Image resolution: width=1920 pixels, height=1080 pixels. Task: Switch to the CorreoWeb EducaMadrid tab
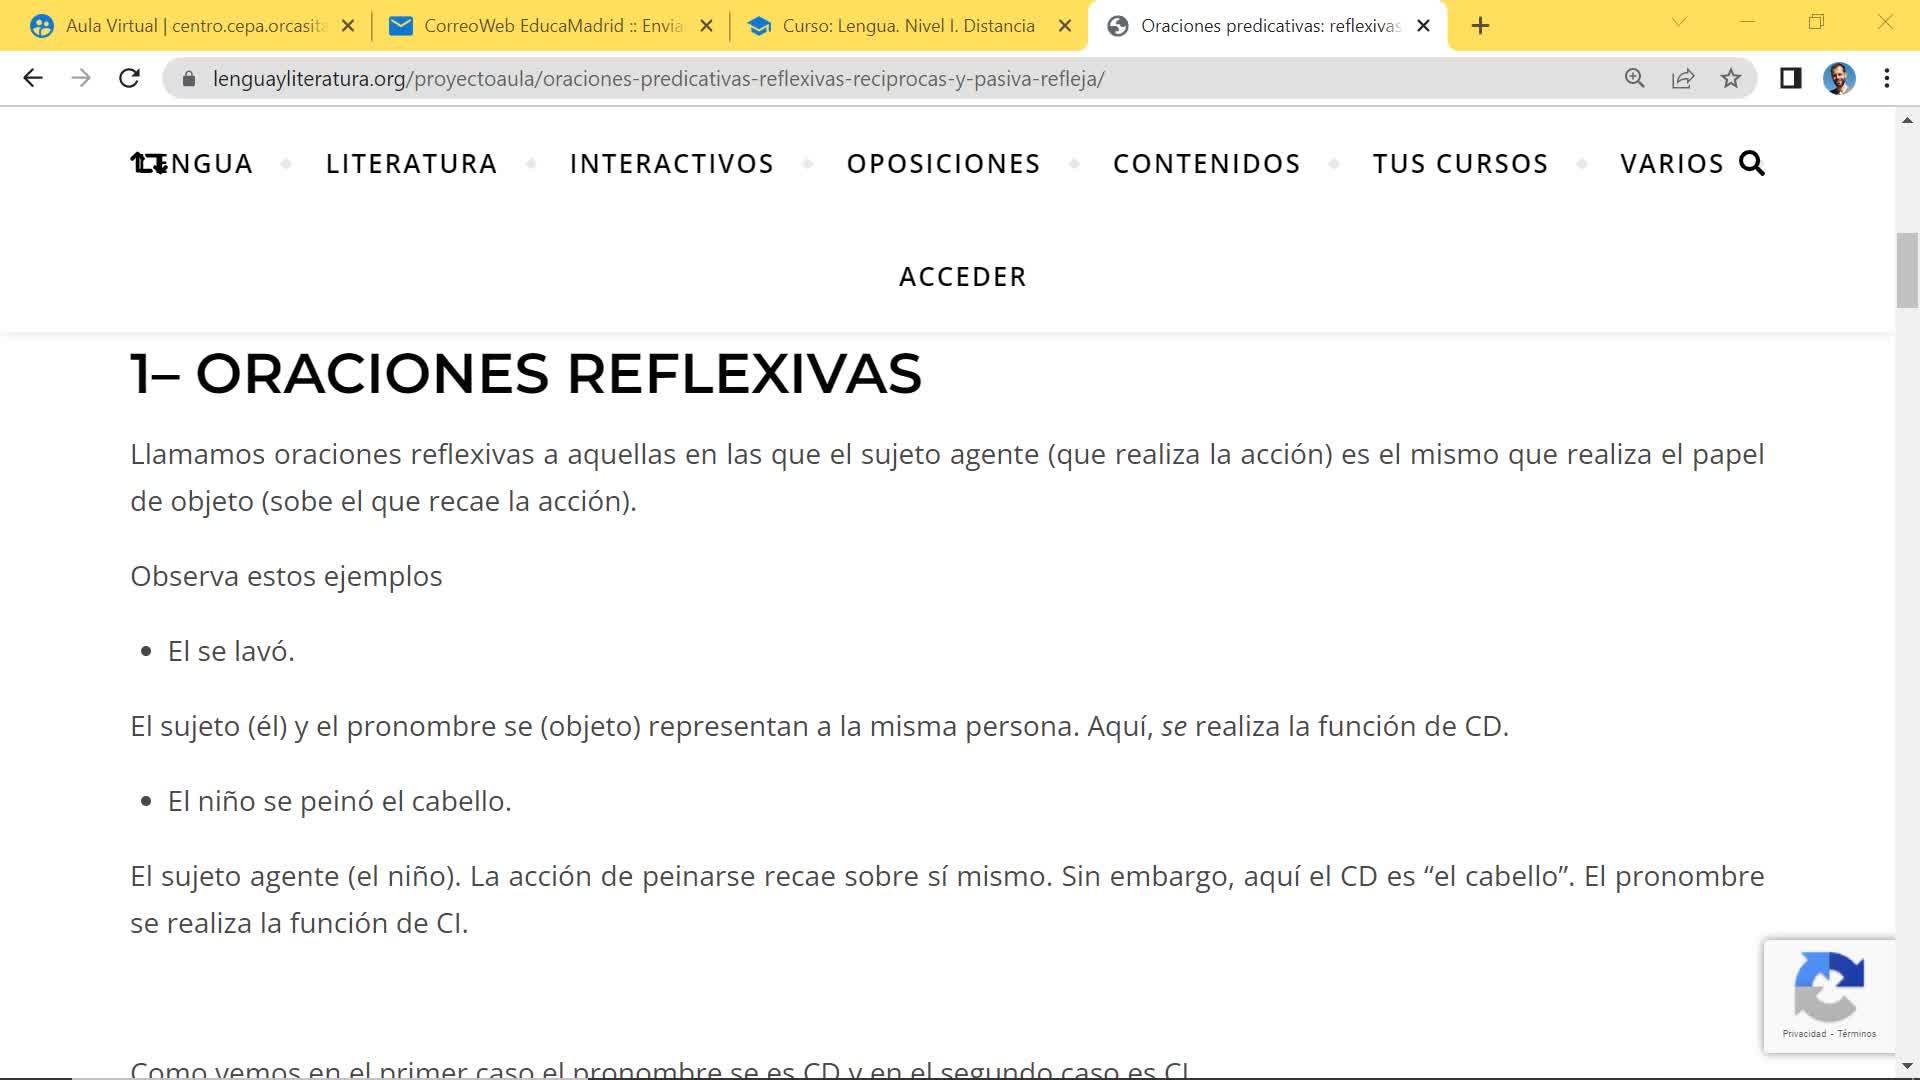[551, 26]
